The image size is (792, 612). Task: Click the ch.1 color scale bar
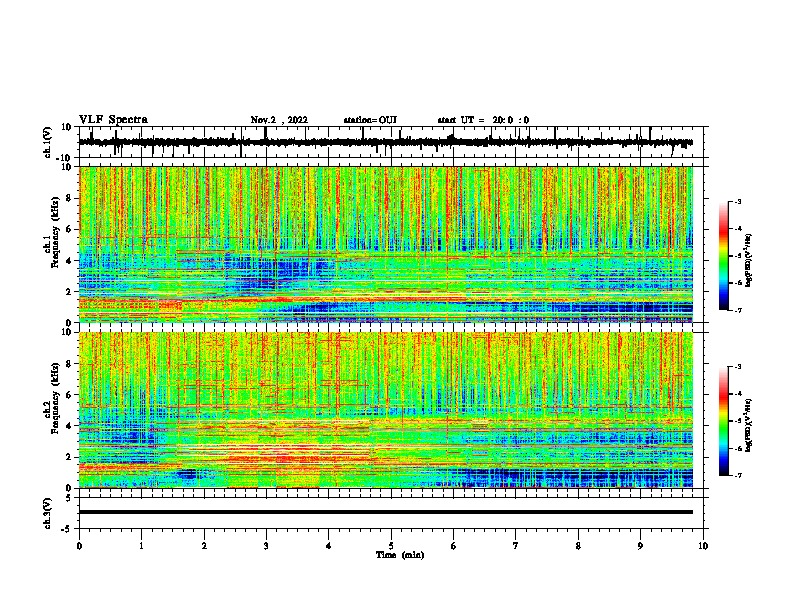coord(723,256)
